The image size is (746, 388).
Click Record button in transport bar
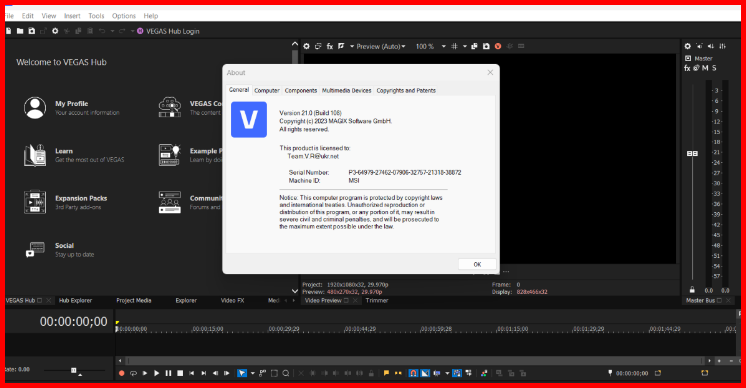(121, 373)
